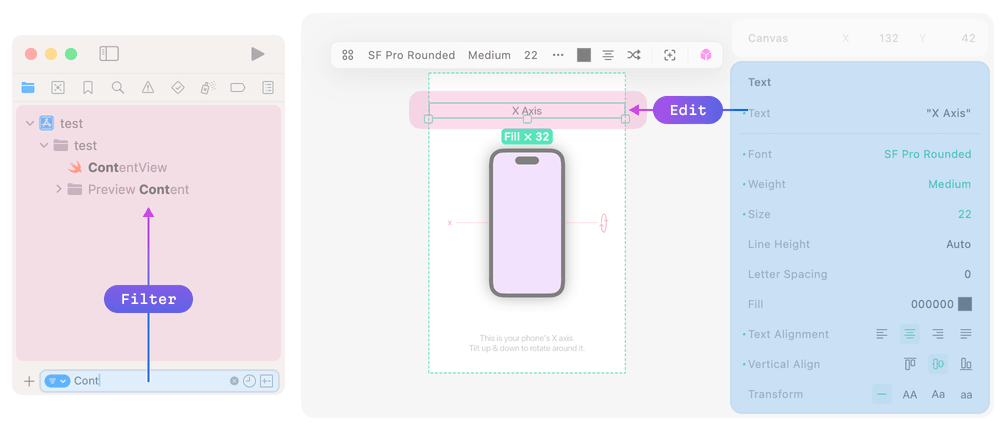Expand the Preview Content folder
The width and height of the screenshot is (1006, 429).
pos(59,189)
